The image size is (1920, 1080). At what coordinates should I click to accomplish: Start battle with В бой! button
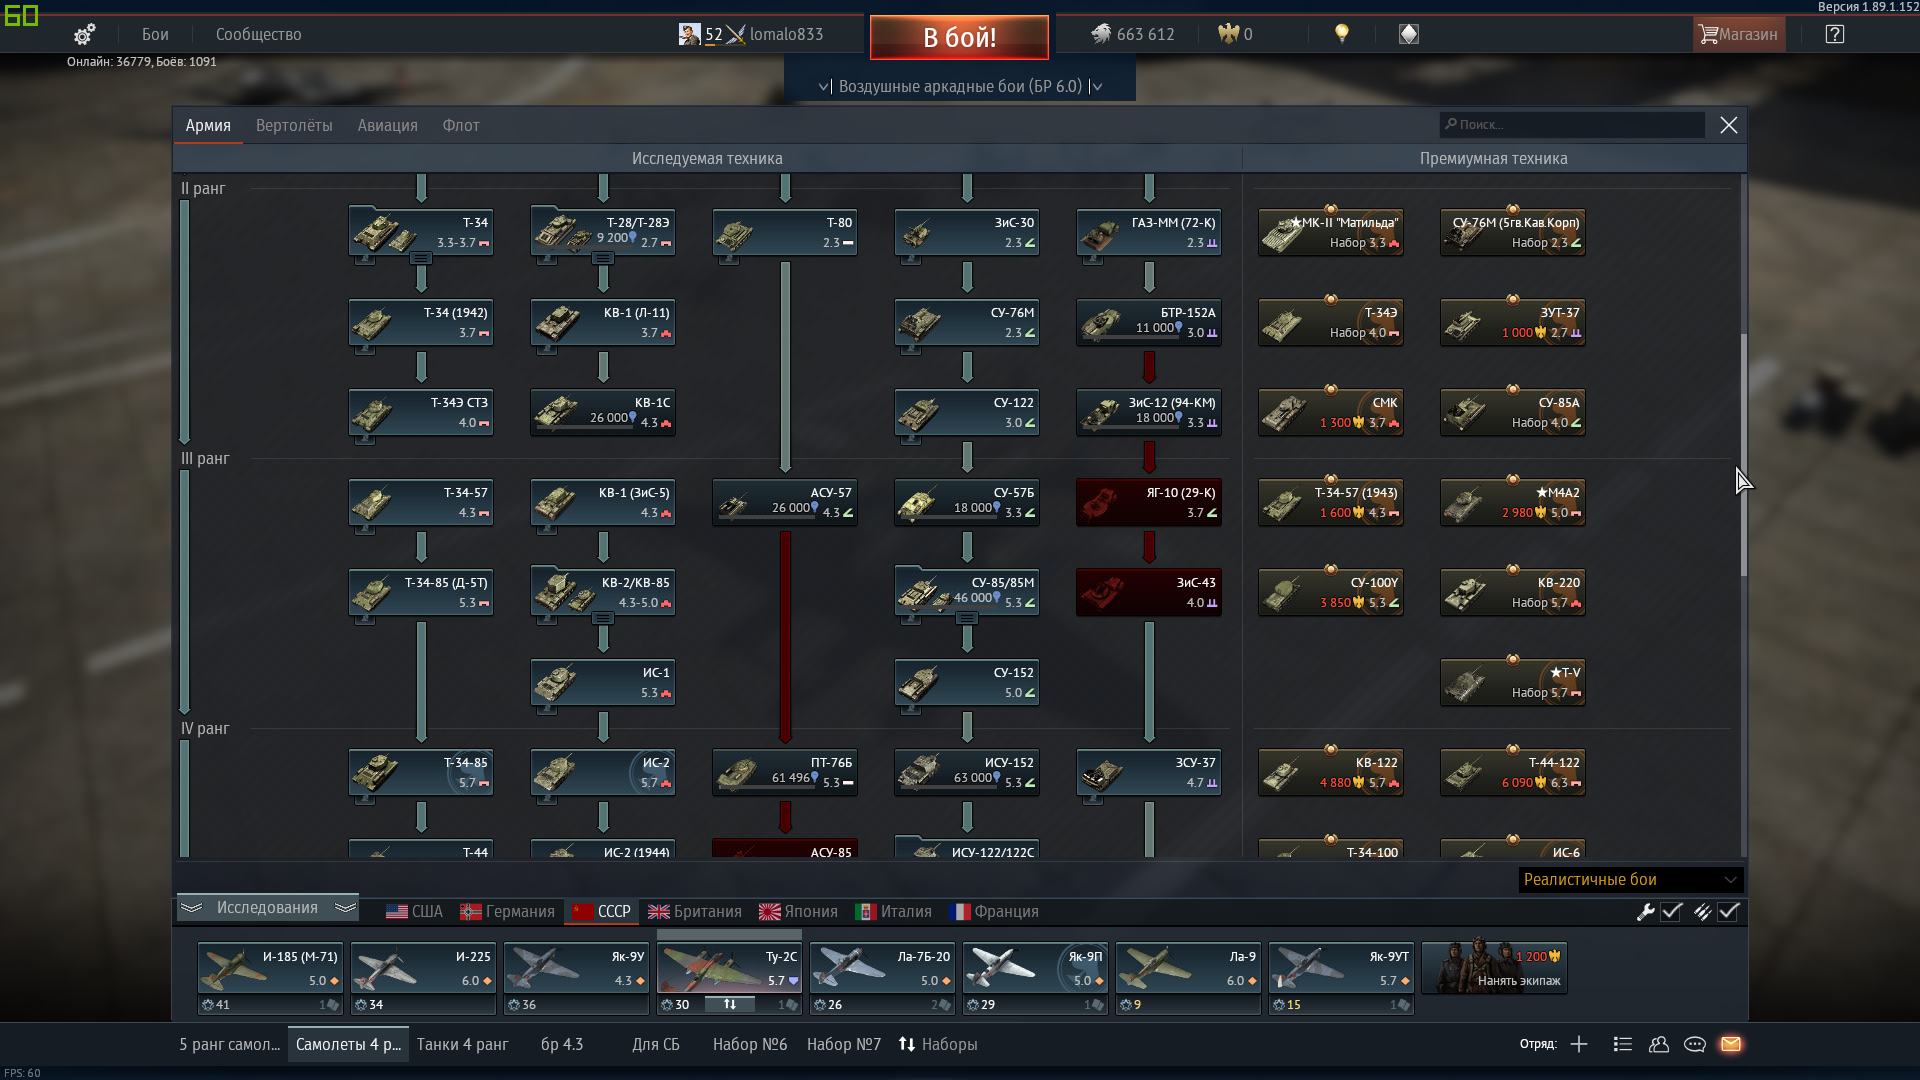click(959, 37)
